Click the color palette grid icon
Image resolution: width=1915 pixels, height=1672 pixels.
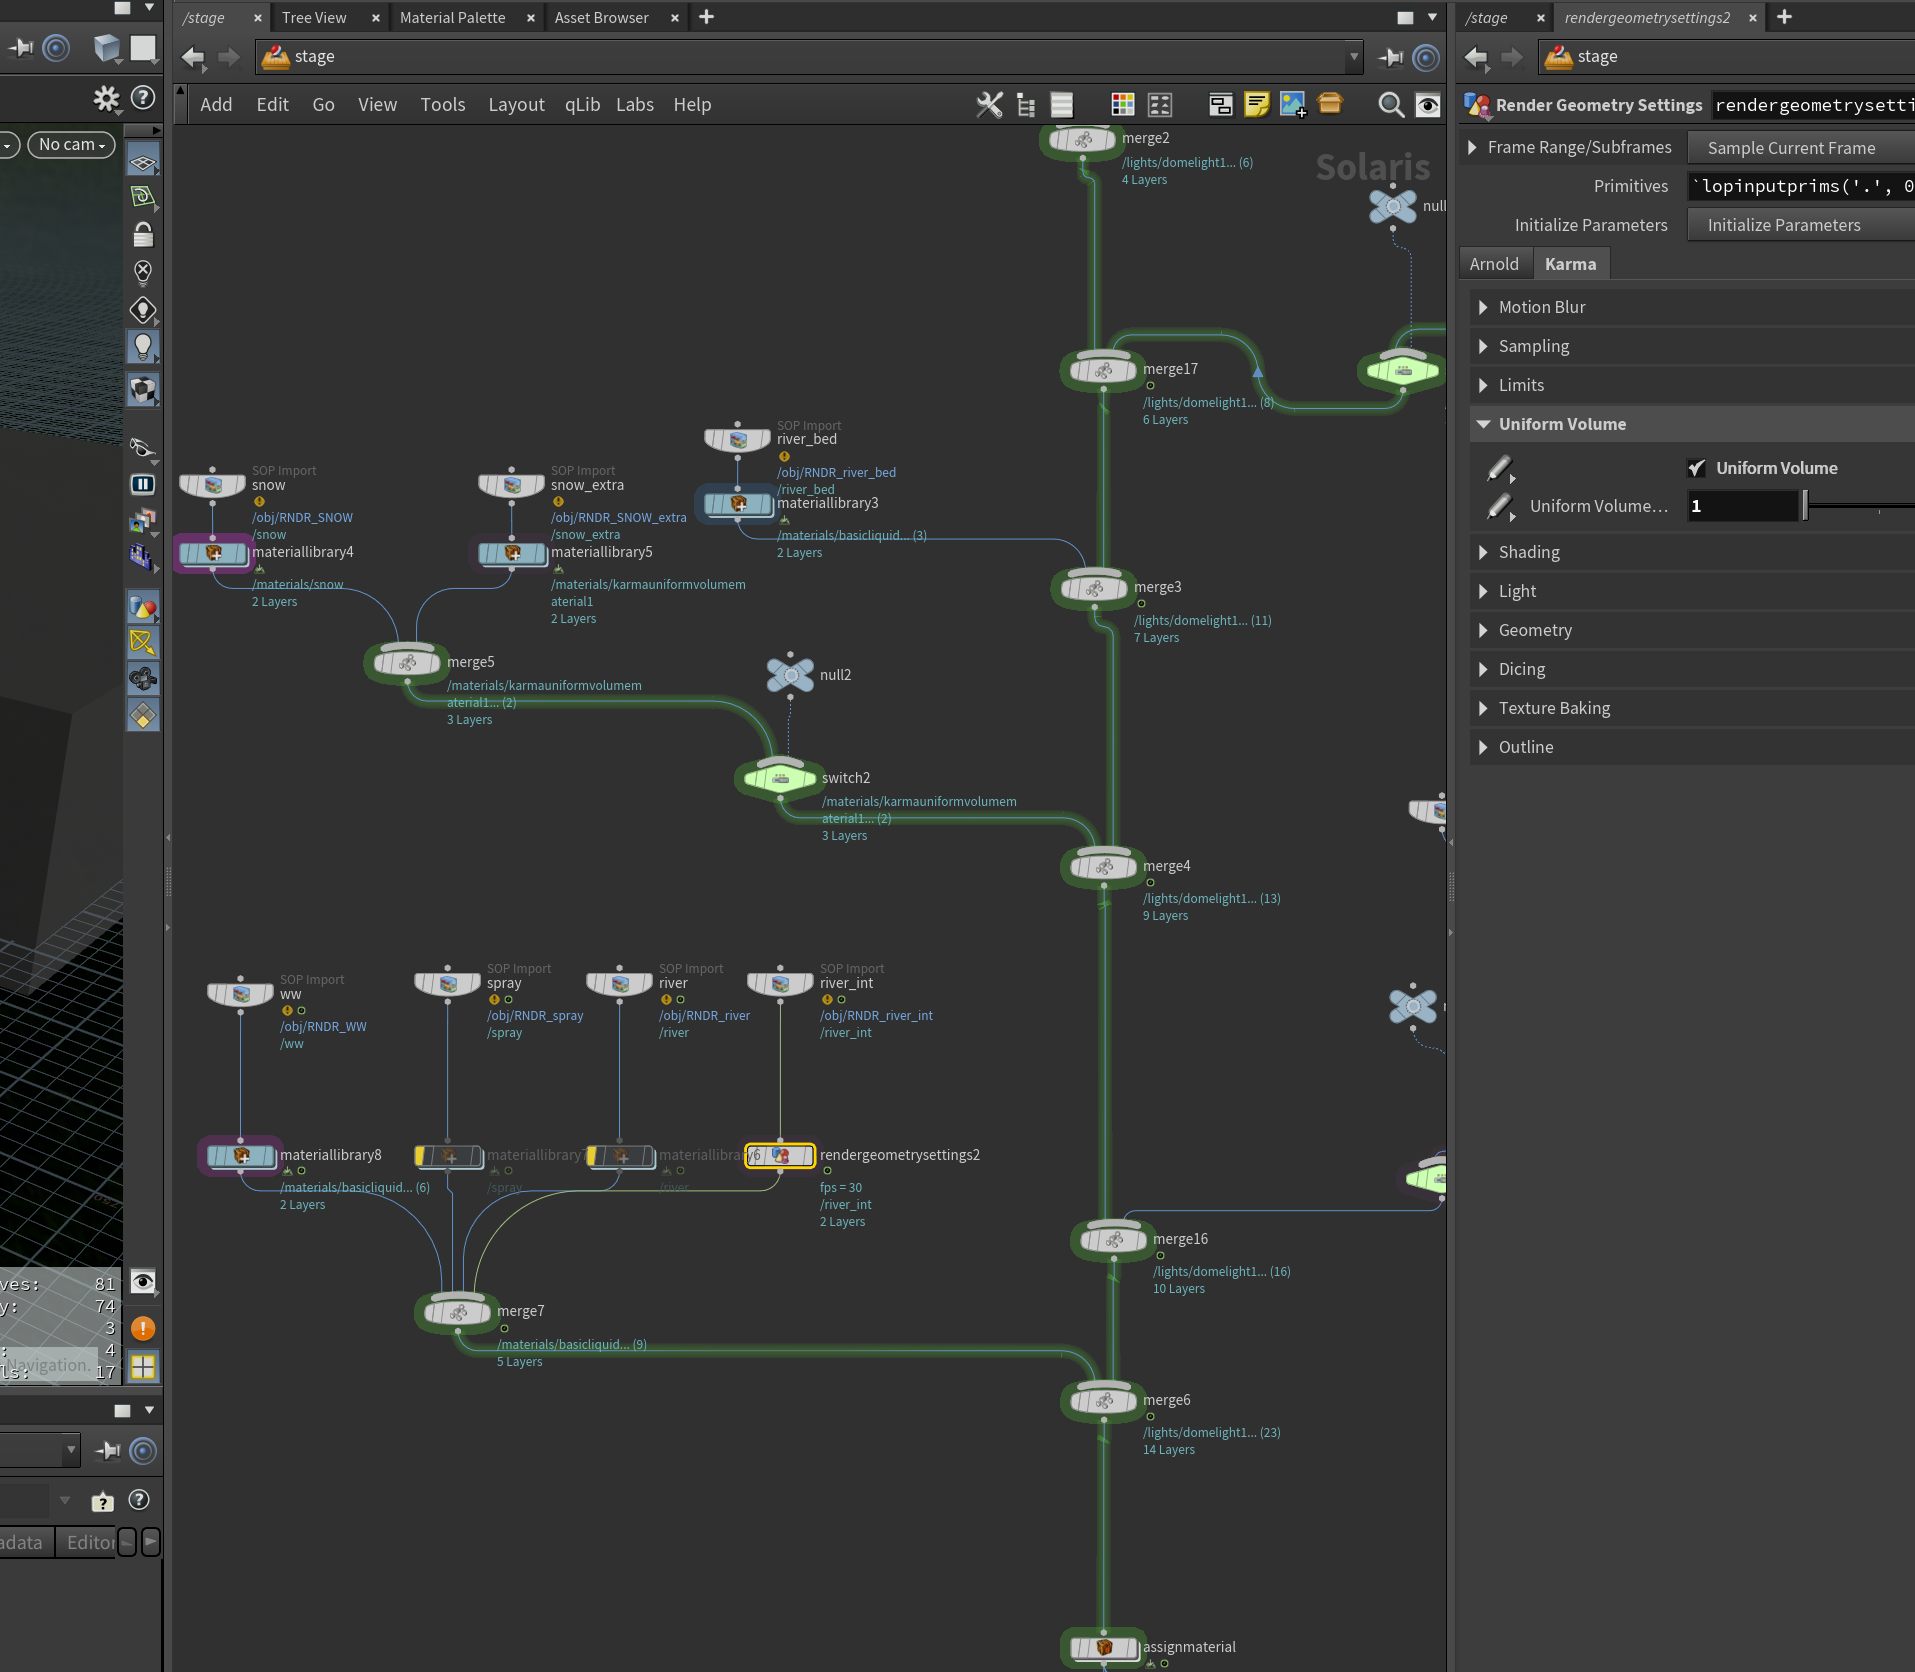pos(1123,105)
